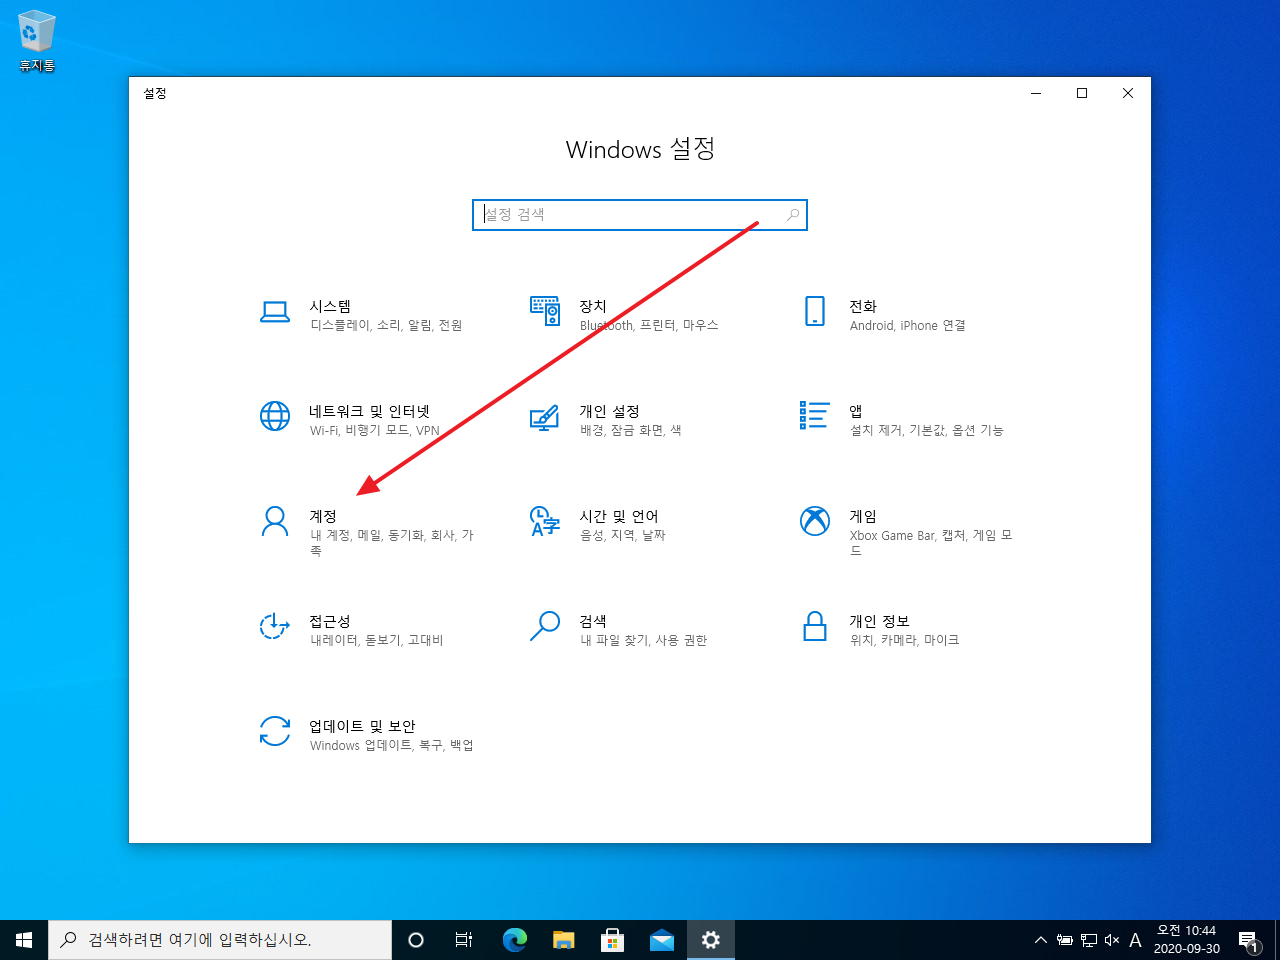Click the magnifier in the 설정 검색 box
The width and height of the screenshot is (1280, 960).
pos(793,214)
